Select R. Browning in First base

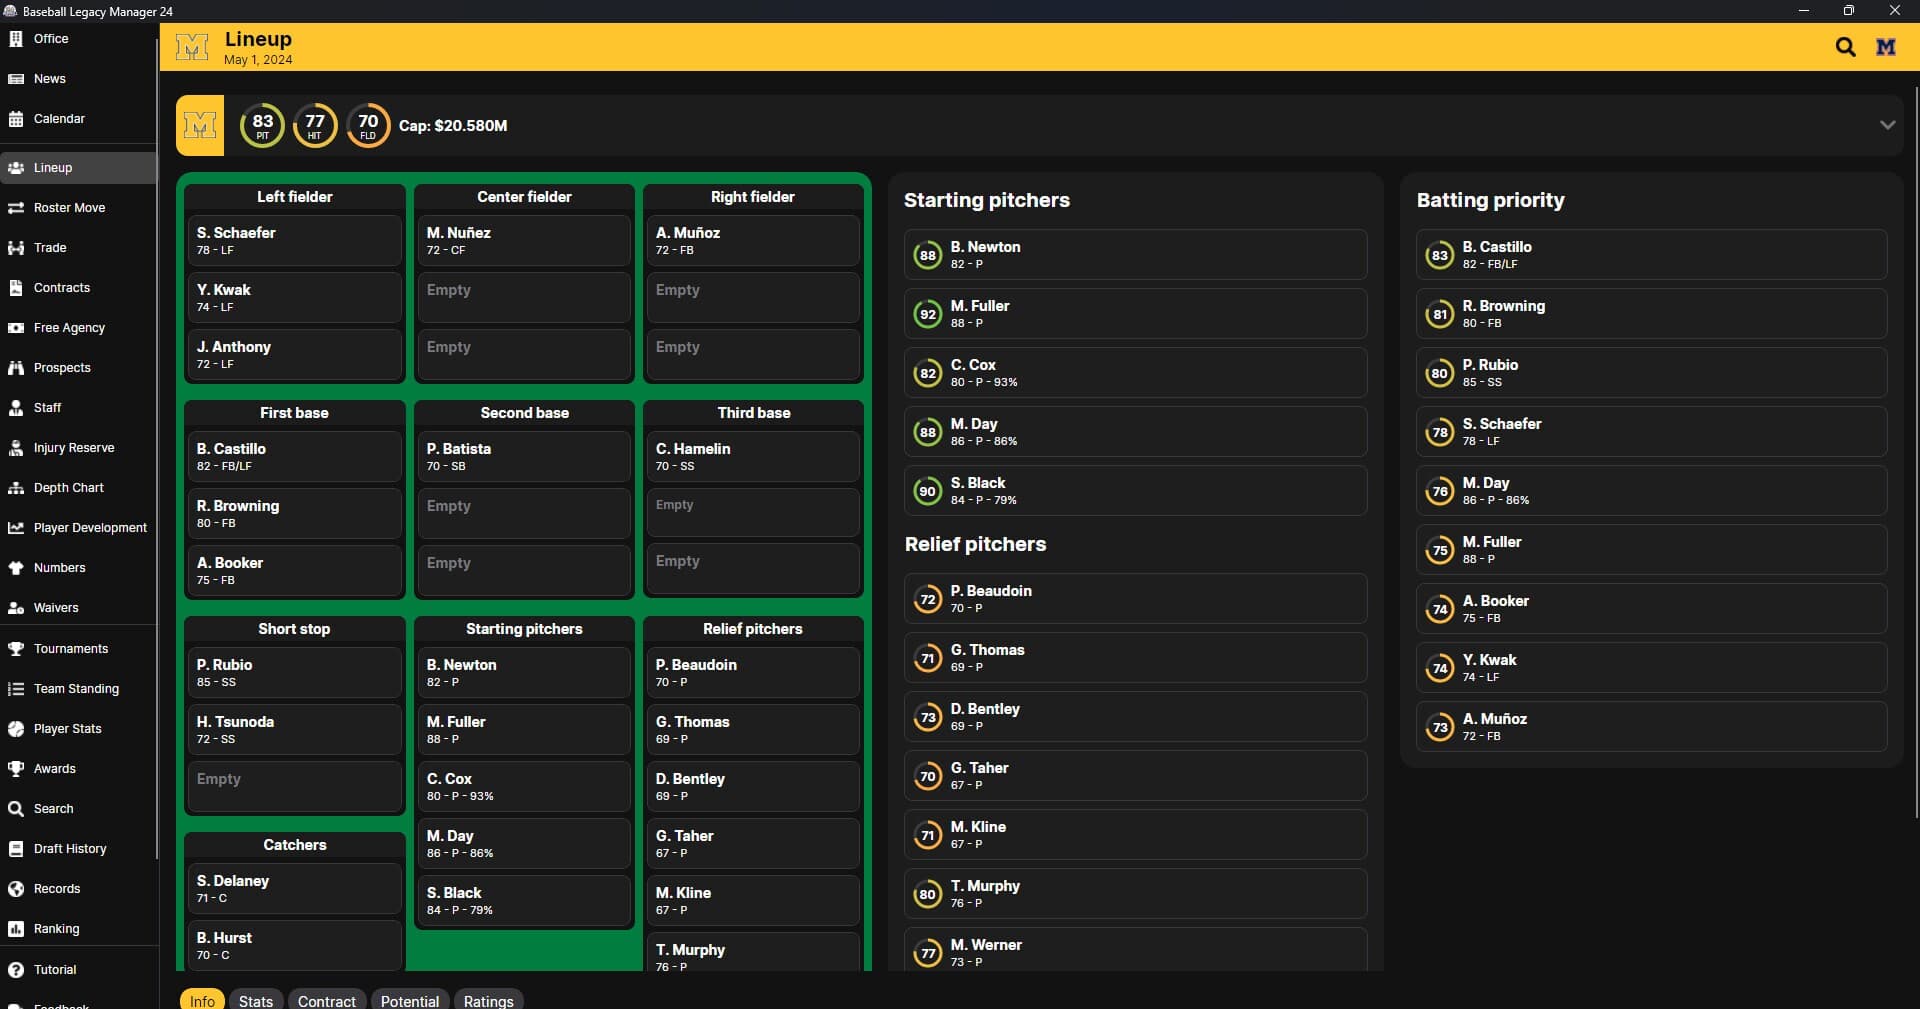pyautogui.click(x=294, y=513)
